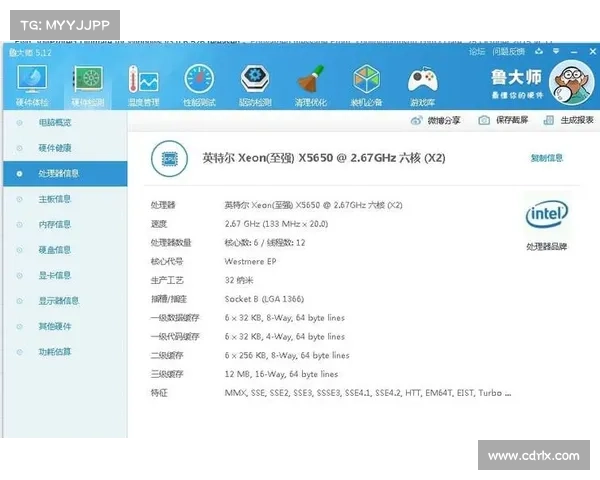This screenshot has height=480, width=600.
Task: Select 主板信息 motherboard info
Action: pyautogui.click(x=55, y=198)
